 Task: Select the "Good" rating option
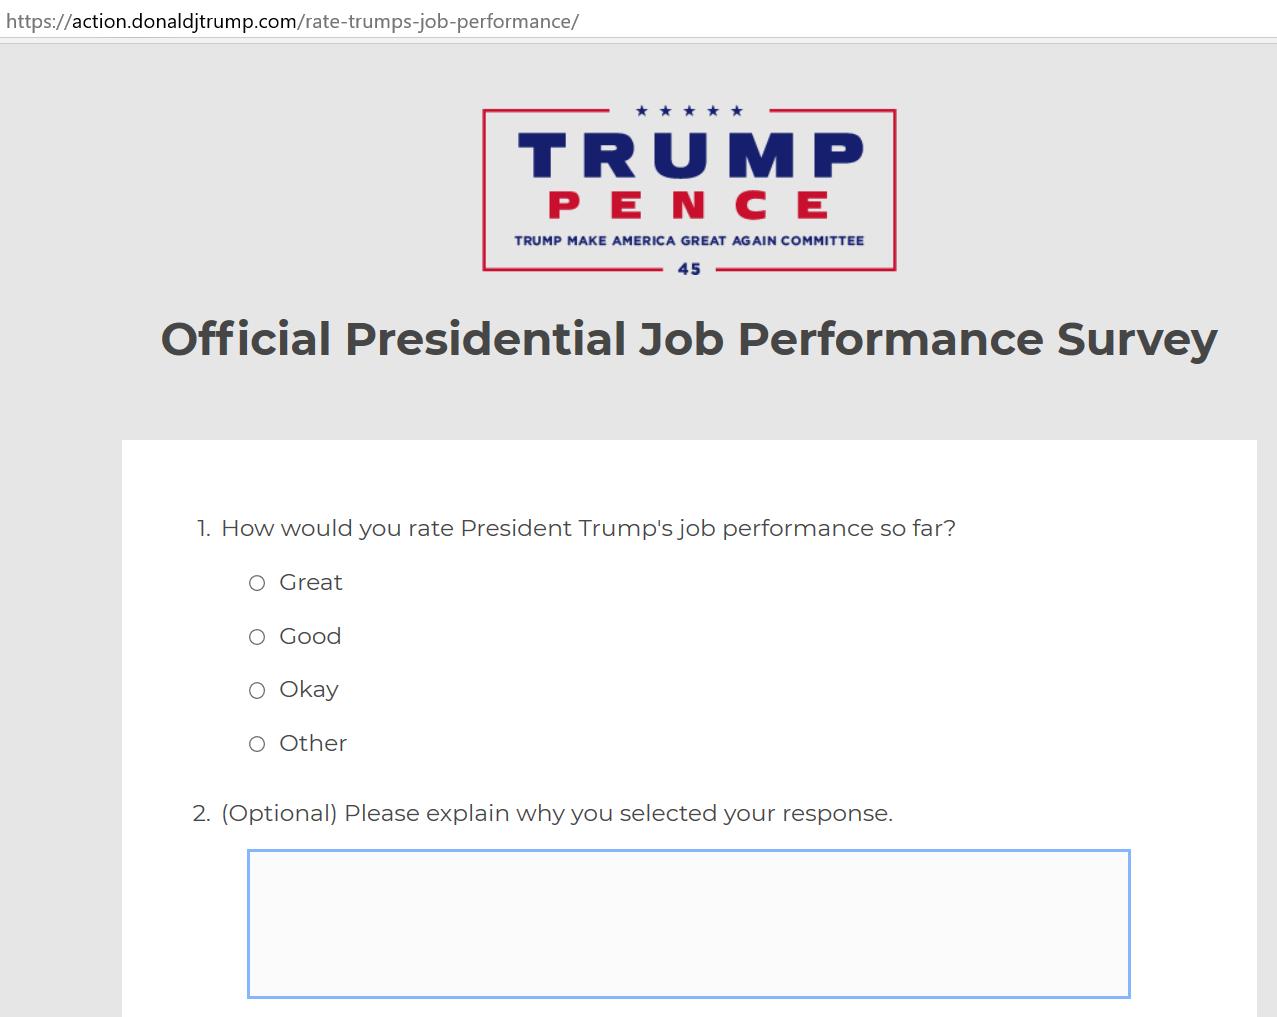click(x=257, y=637)
